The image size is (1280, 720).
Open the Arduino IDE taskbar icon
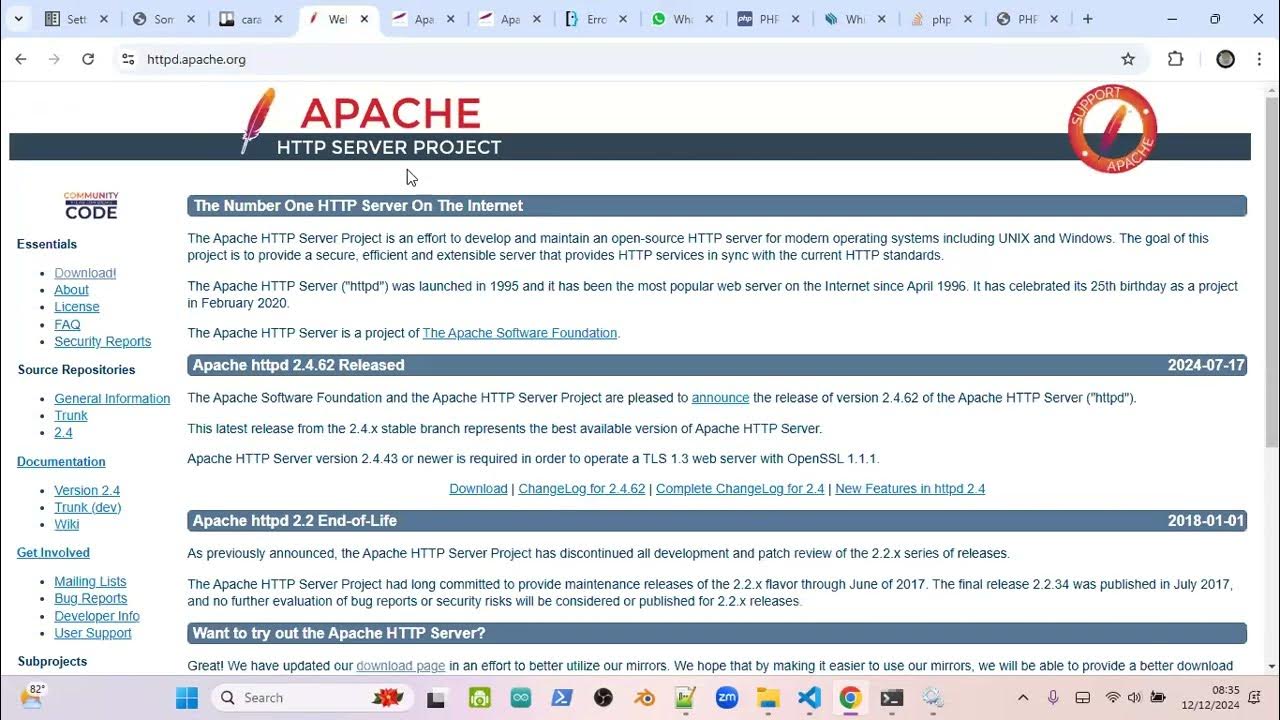click(520, 698)
